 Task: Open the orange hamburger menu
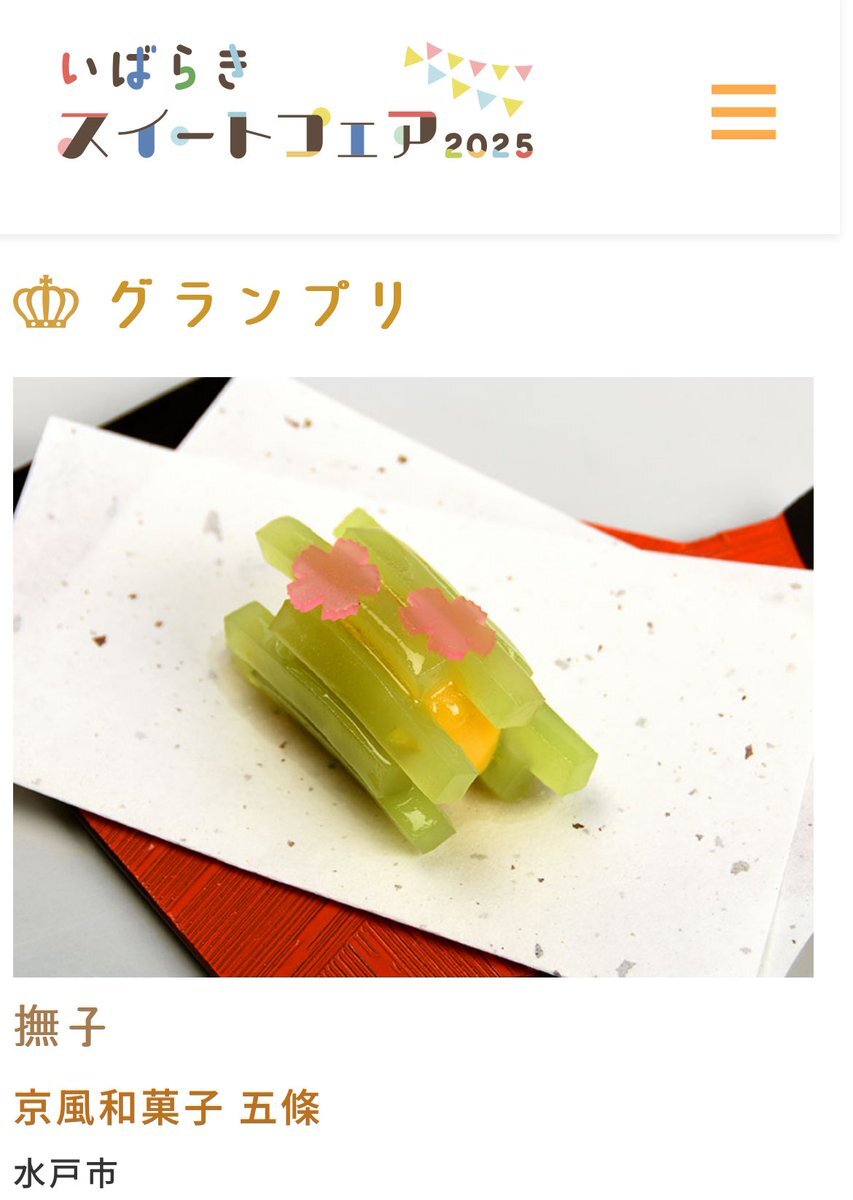pyautogui.click(x=743, y=112)
